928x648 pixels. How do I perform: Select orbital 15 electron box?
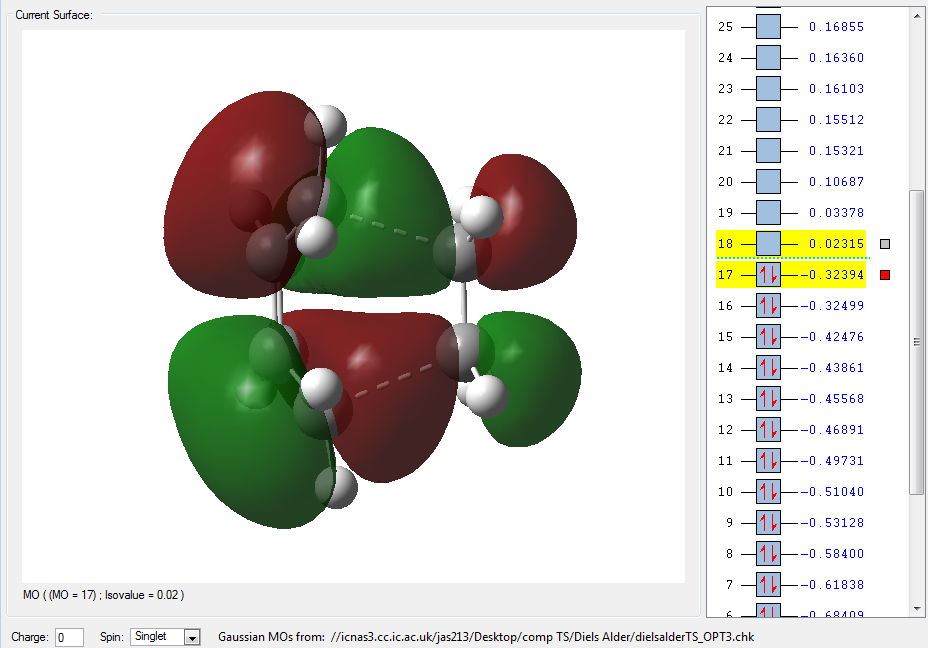tap(768, 336)
